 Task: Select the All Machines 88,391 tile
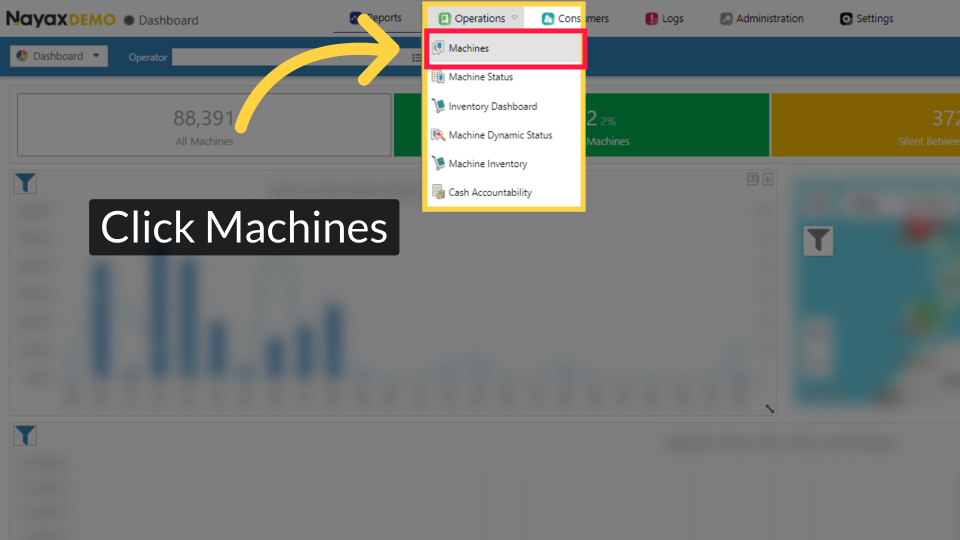point(204,126)
